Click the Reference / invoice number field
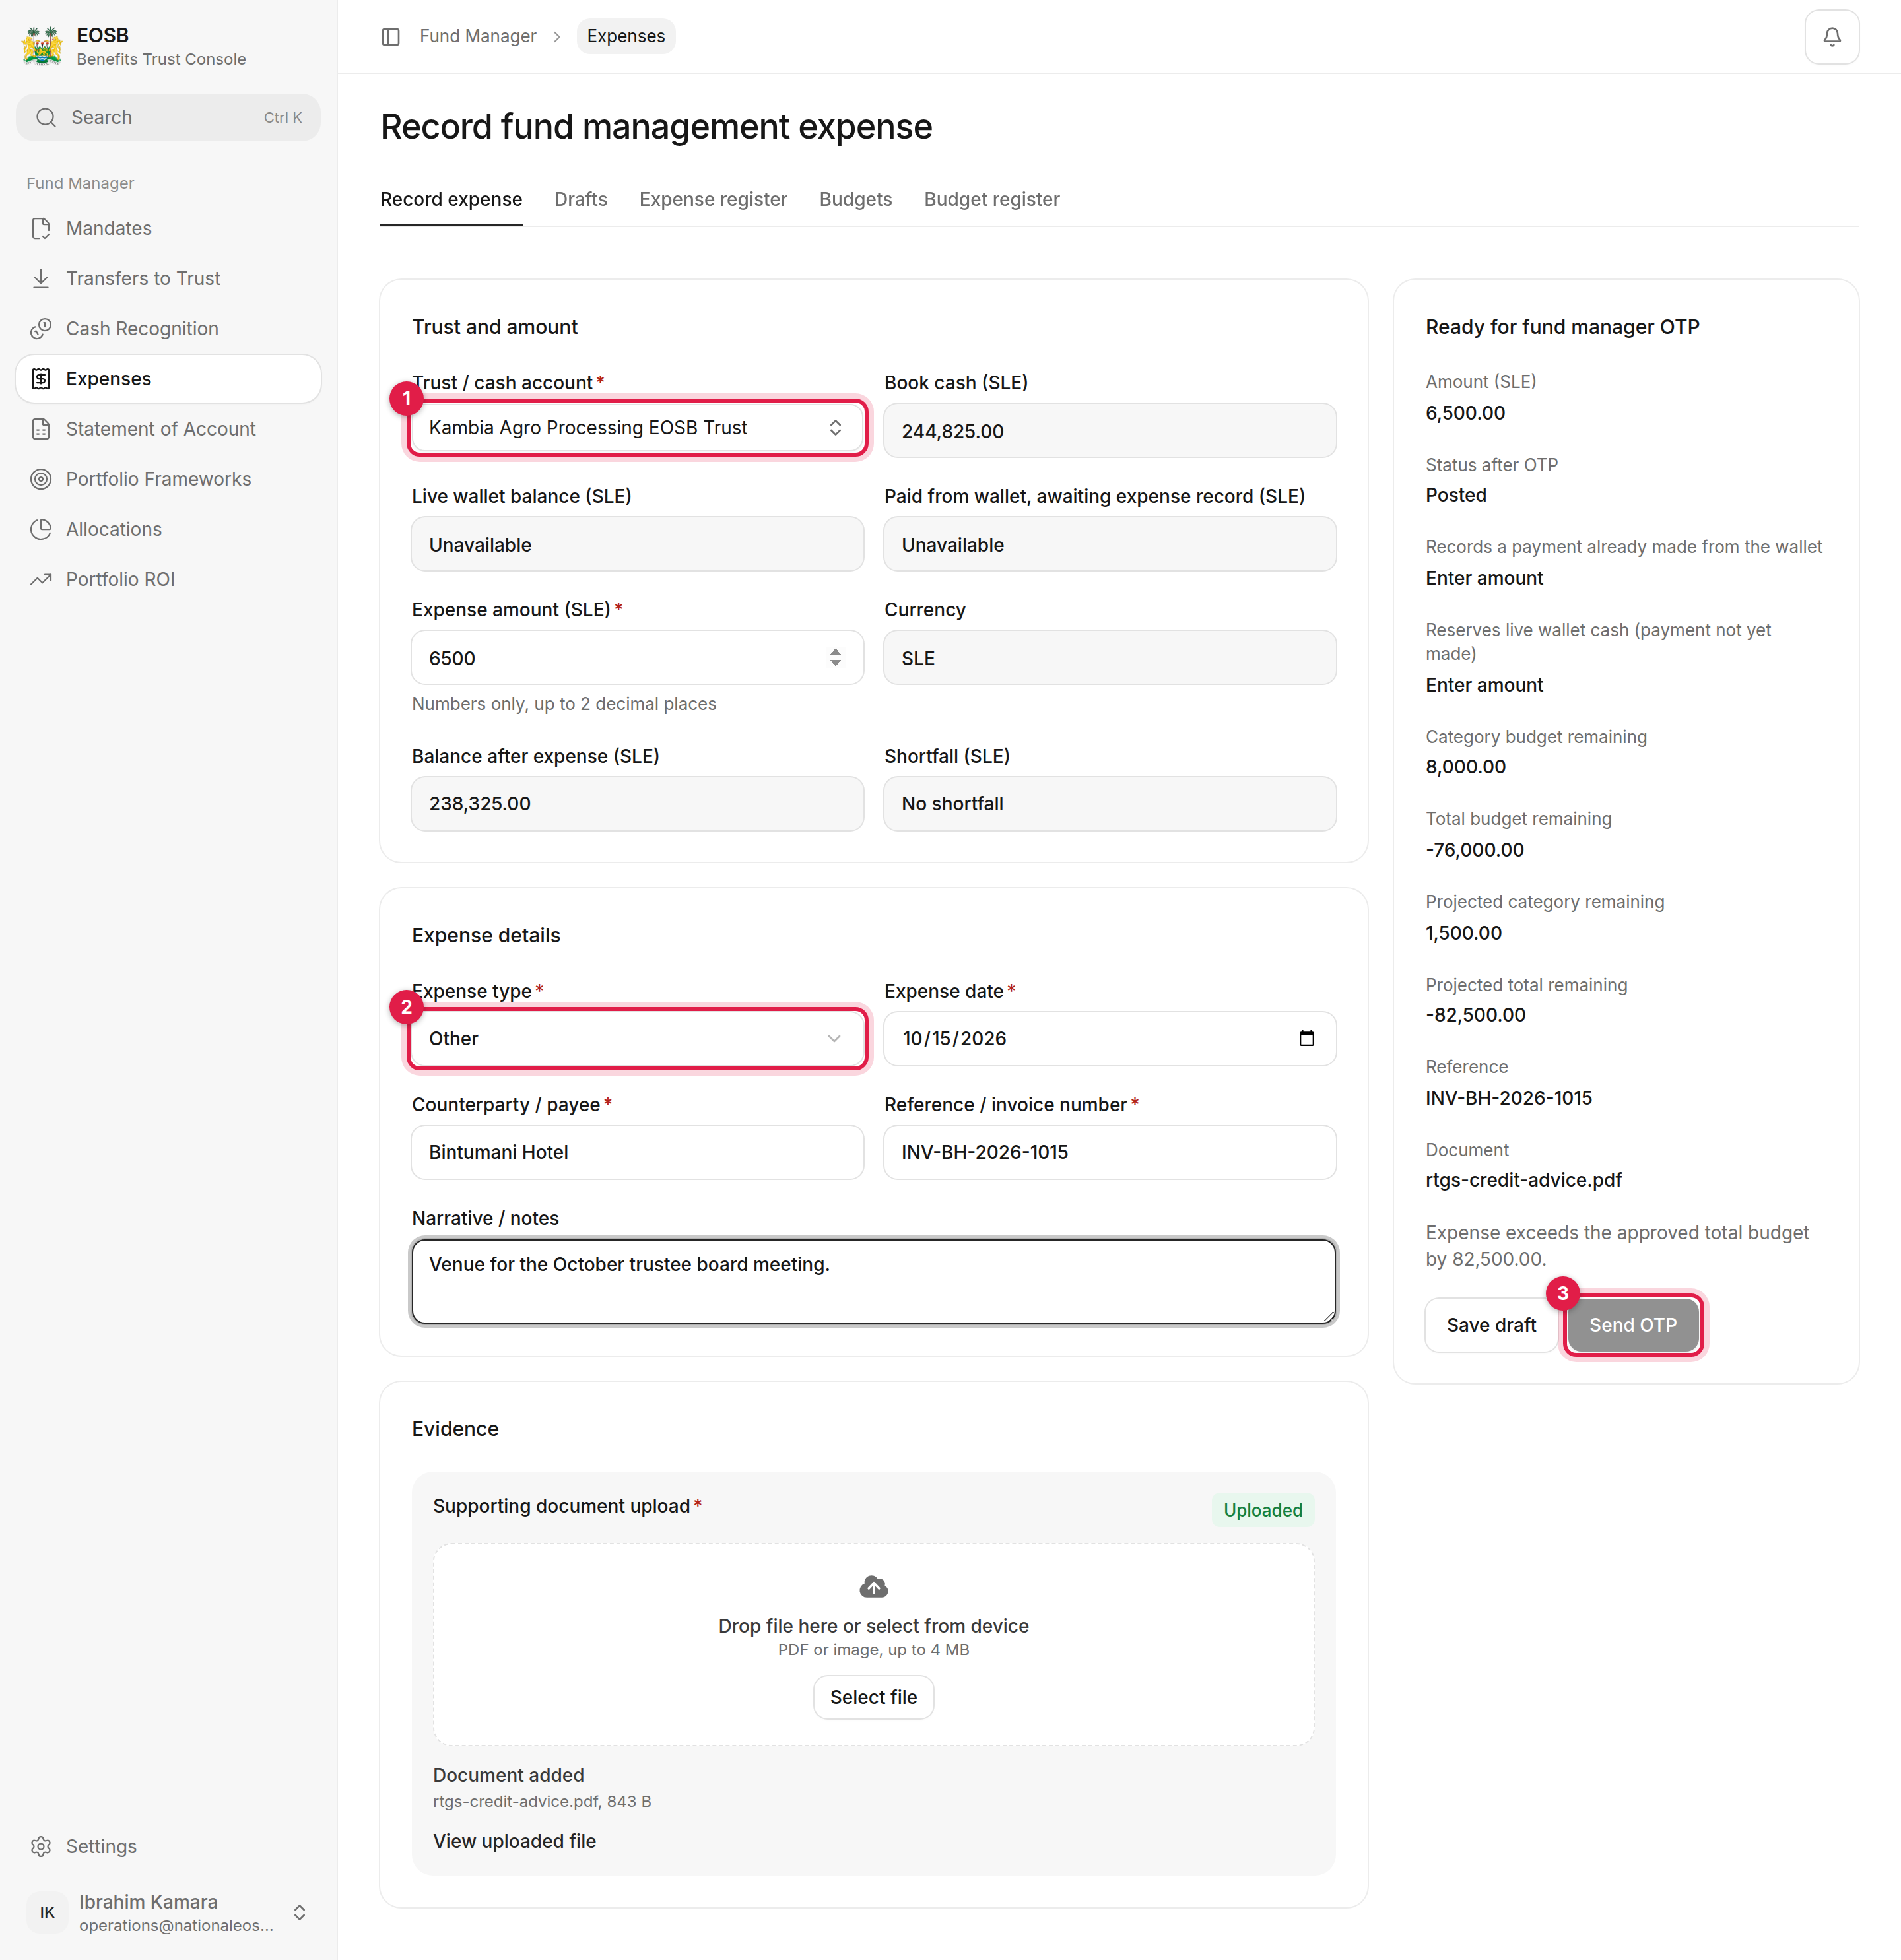Viewport: 1901px width, 1960px height. (x=1110, y=1152)
